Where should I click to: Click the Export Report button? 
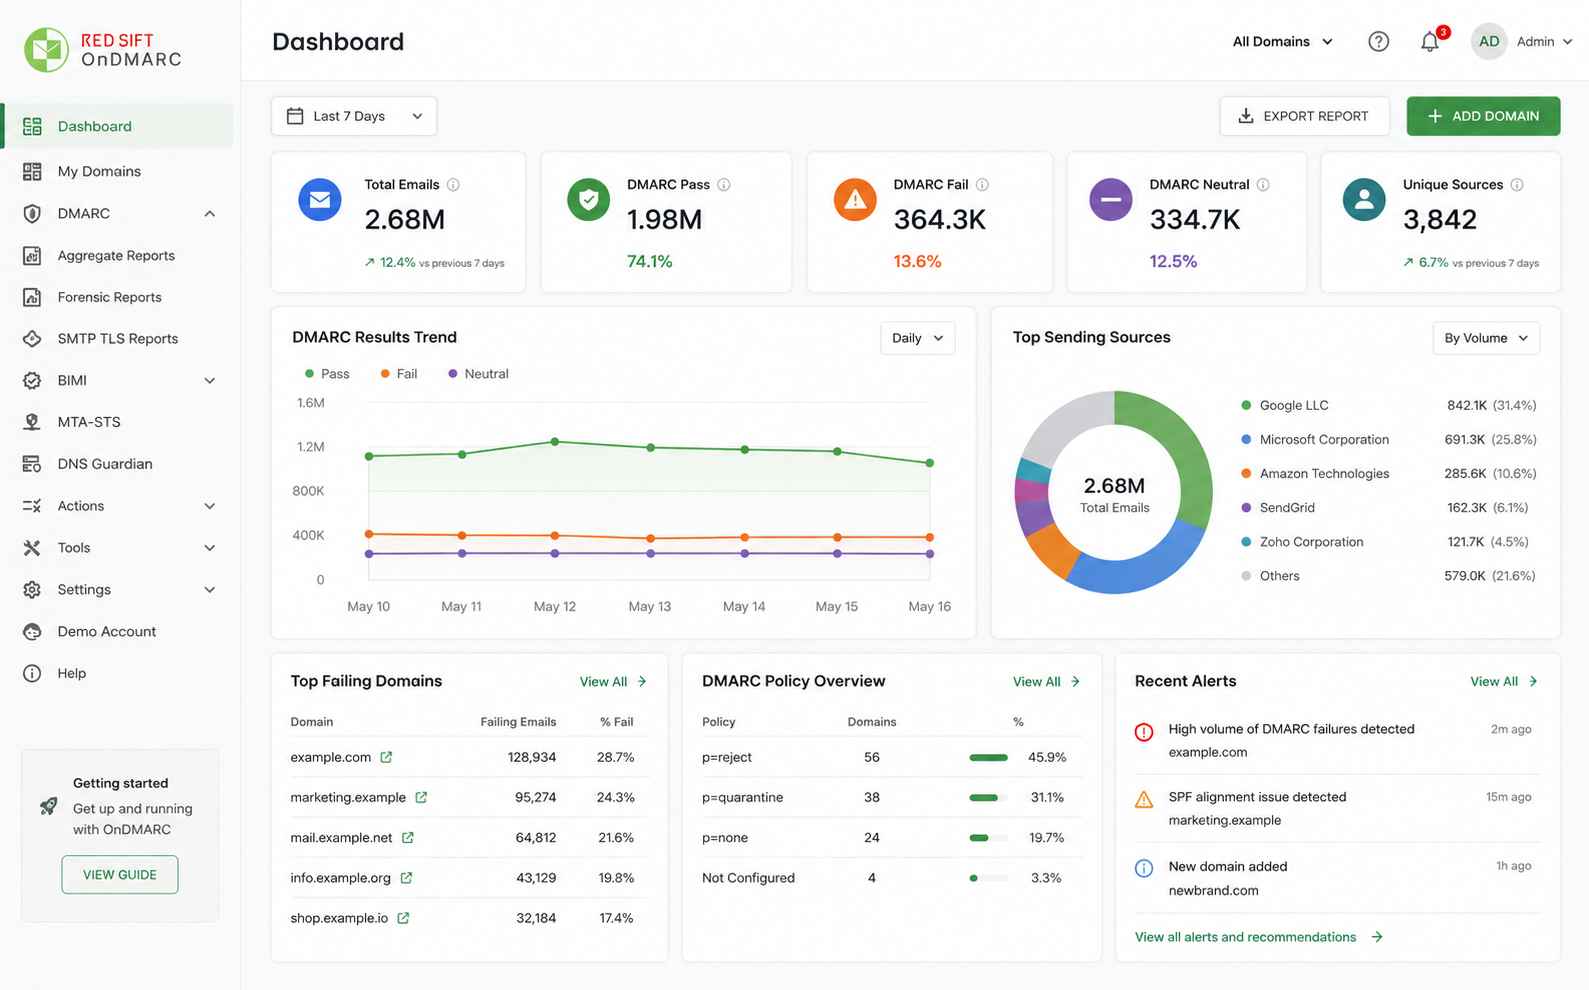[1304, 116]
